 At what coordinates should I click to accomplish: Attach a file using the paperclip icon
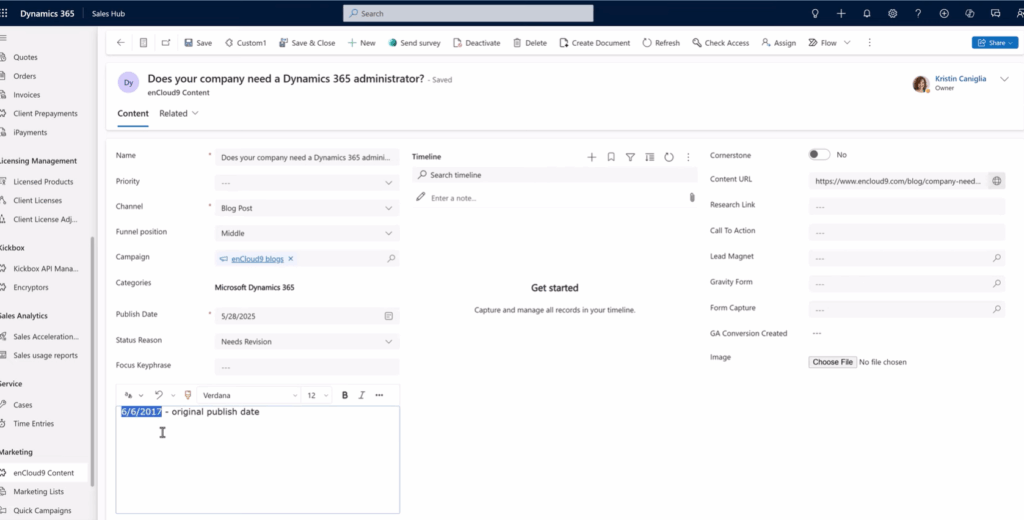[692, 197]
